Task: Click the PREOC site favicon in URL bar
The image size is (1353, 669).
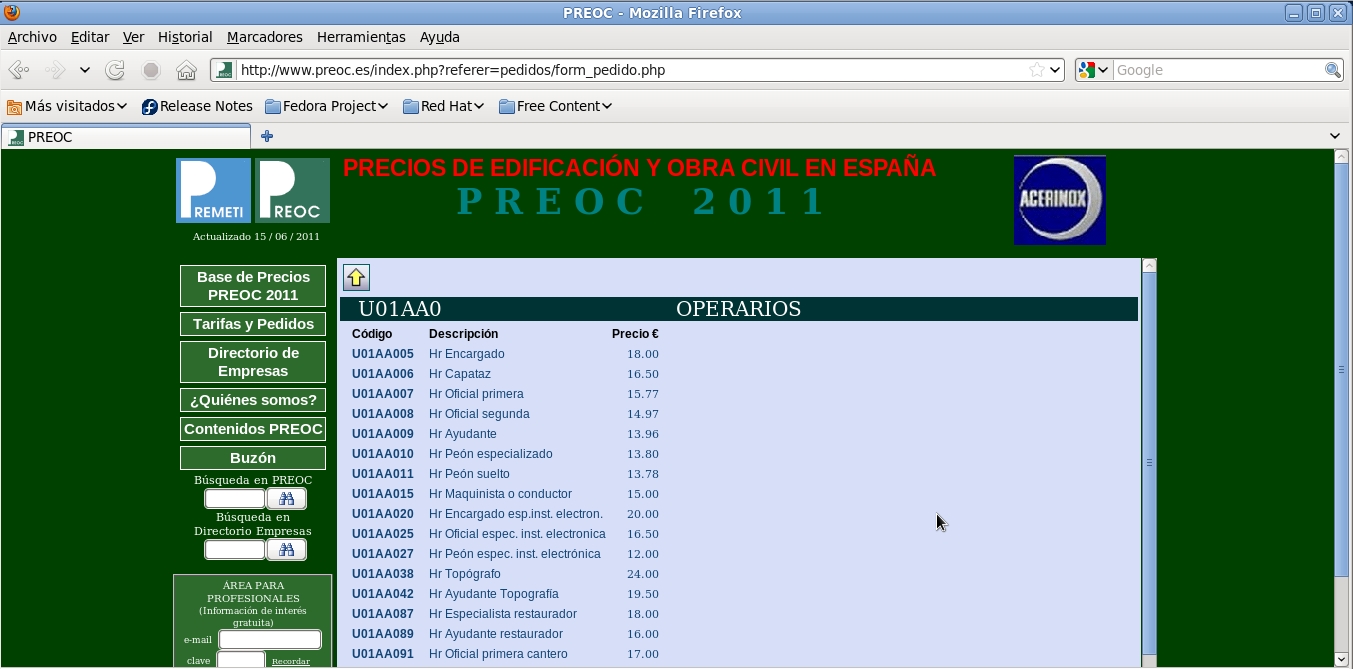Action: click(x=225, y=70)
